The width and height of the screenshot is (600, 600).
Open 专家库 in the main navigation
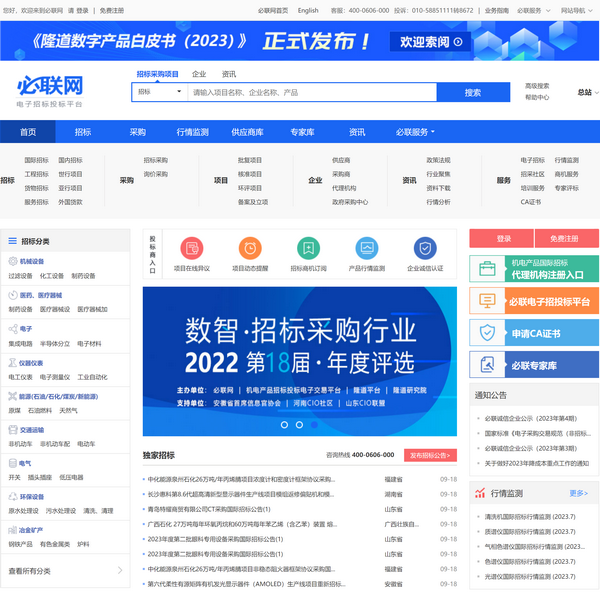pyautogui.click(x=302, y=132)
